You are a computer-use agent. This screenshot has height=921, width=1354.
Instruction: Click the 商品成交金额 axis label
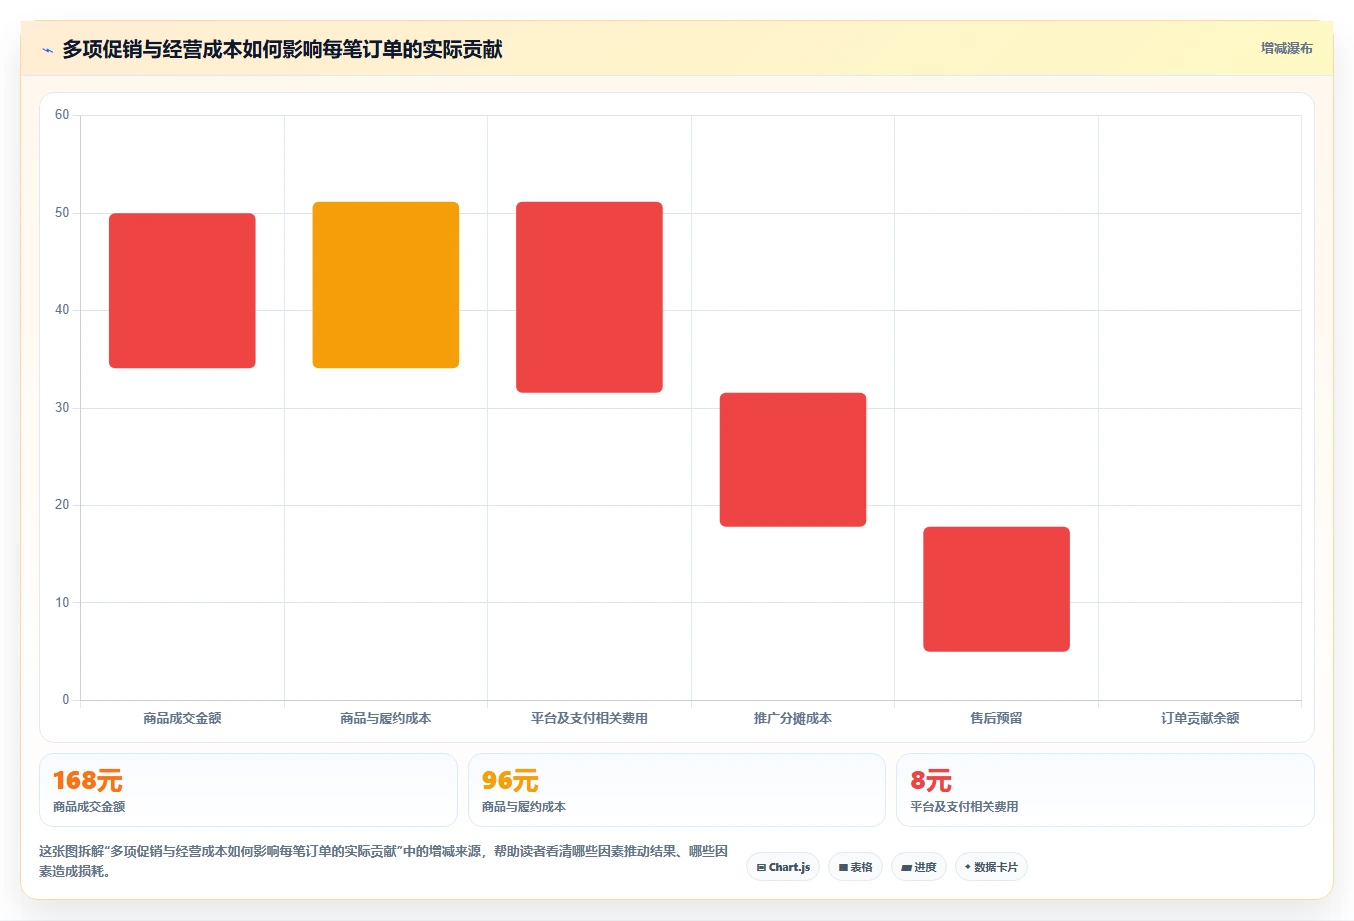[182, 718]
